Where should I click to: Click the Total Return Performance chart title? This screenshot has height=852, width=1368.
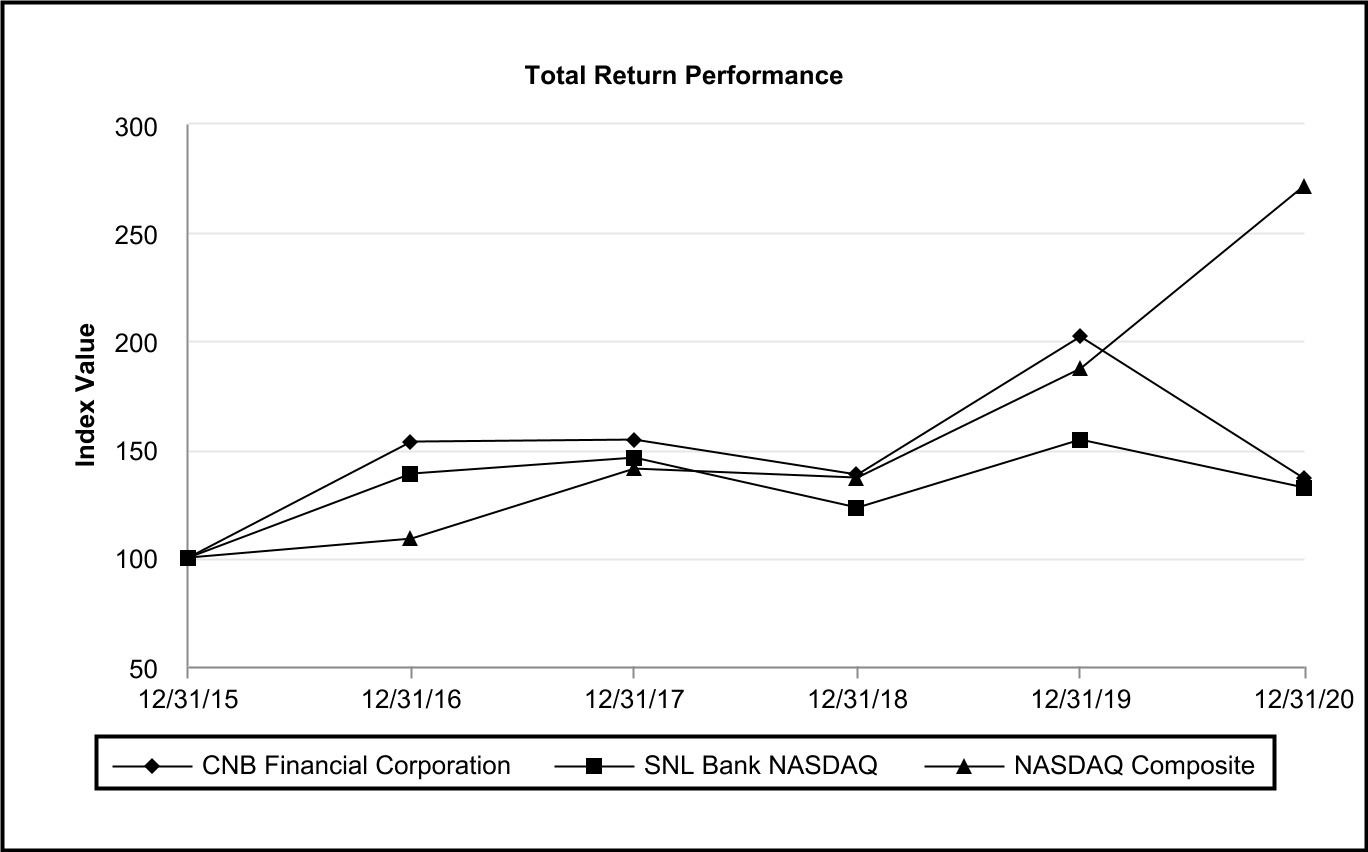pos(684,75)
